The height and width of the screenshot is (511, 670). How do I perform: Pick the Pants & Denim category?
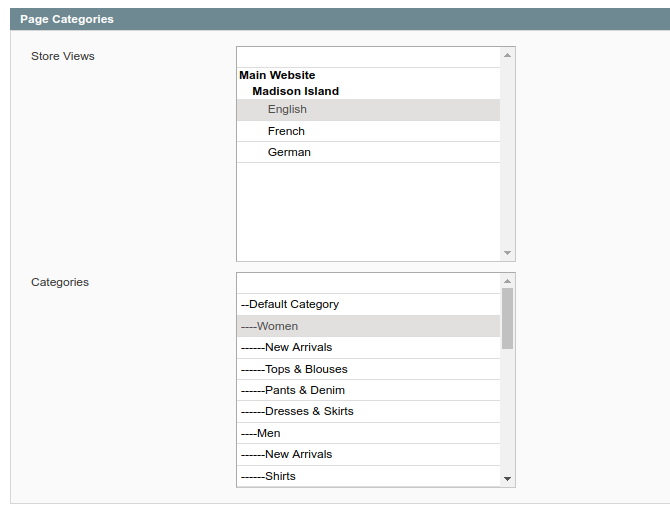[x=292, y=390]
